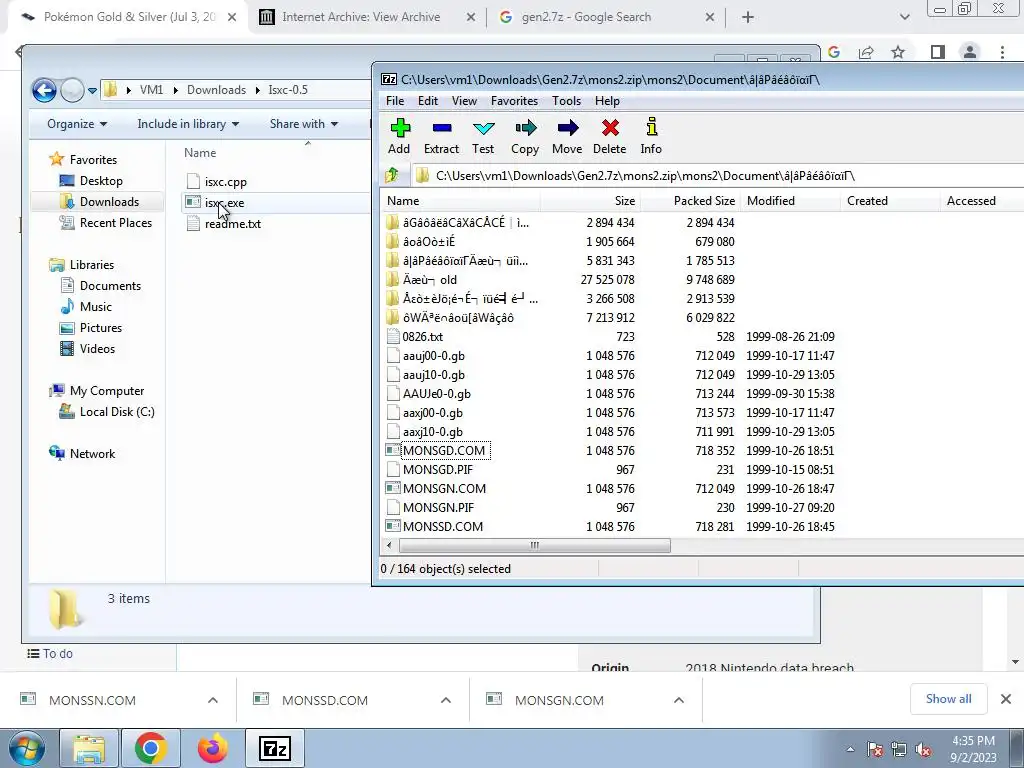Bookmark this page with star icon

pos(898,52)
